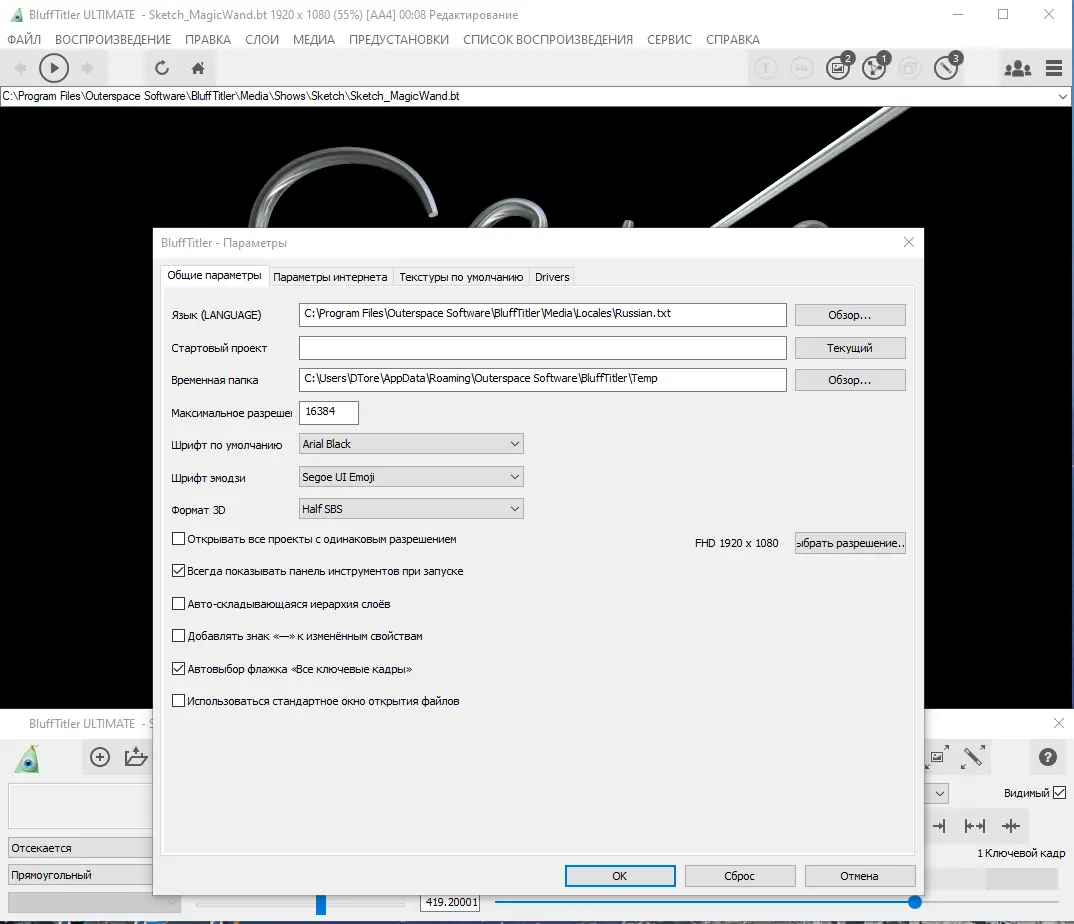1074x924 pixels.
Task: Uncheck 'Автовыбор флажка «Все ключевые кадры»'
Action: [178, 669]
